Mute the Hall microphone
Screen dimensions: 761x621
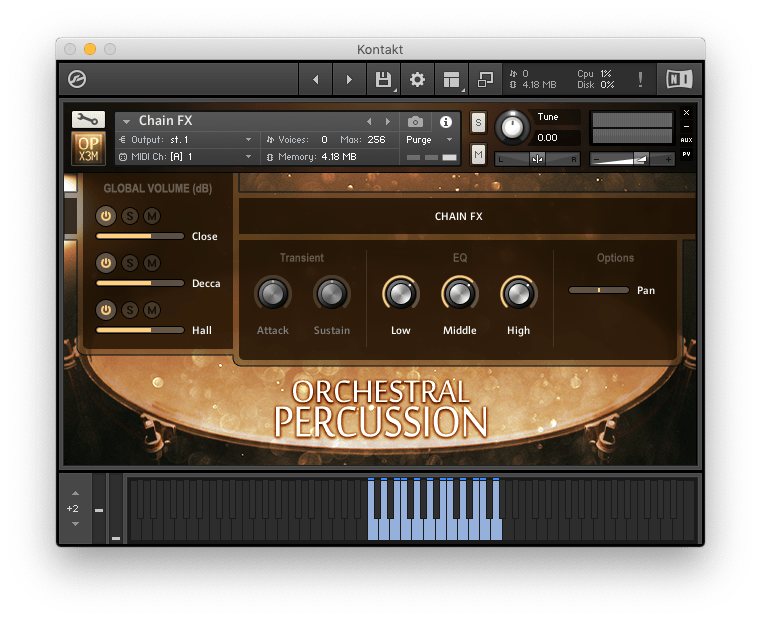coord(152,310)
